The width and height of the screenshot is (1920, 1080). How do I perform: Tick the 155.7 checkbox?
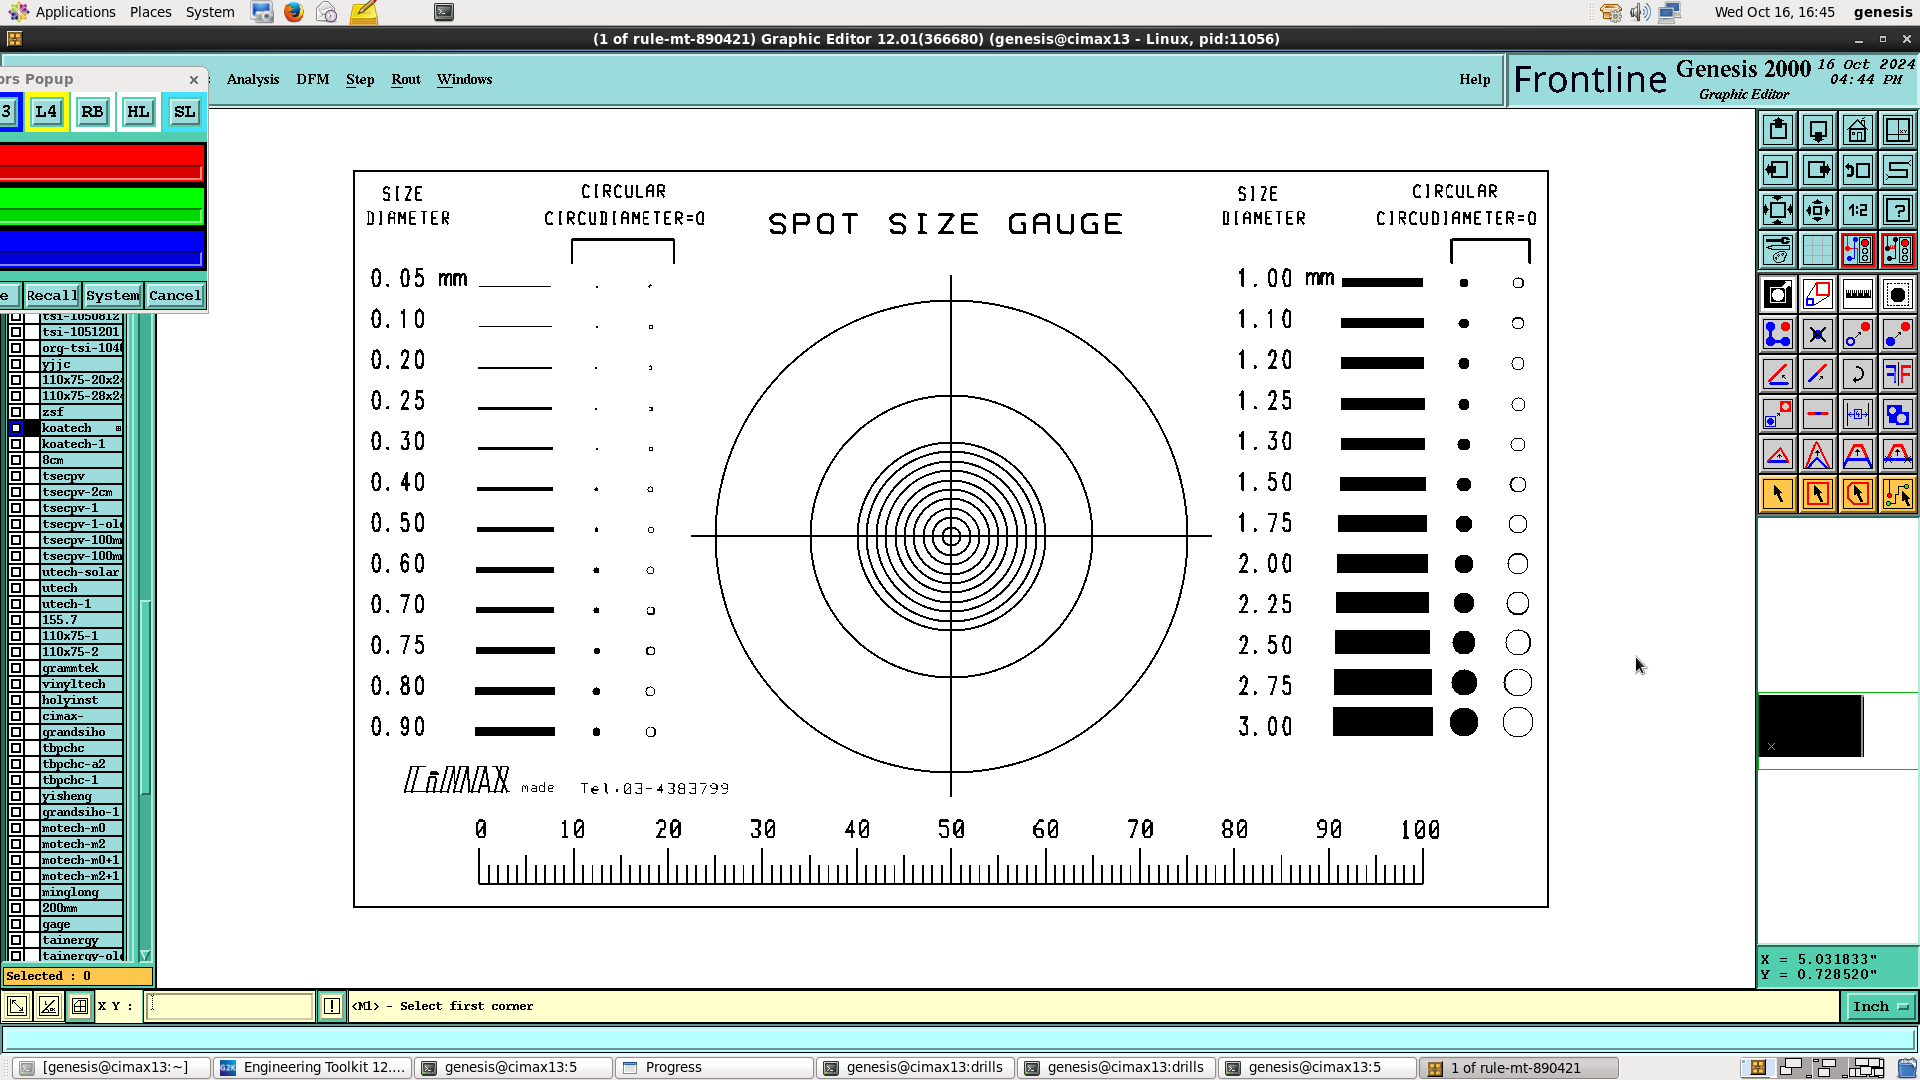coord(16,620)
